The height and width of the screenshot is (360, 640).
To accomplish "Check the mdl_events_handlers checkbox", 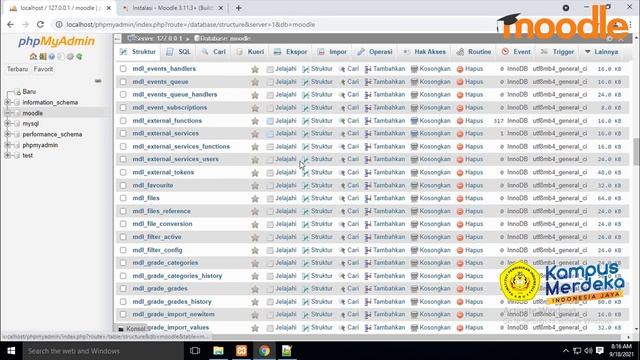I will [x=123, y=69].
